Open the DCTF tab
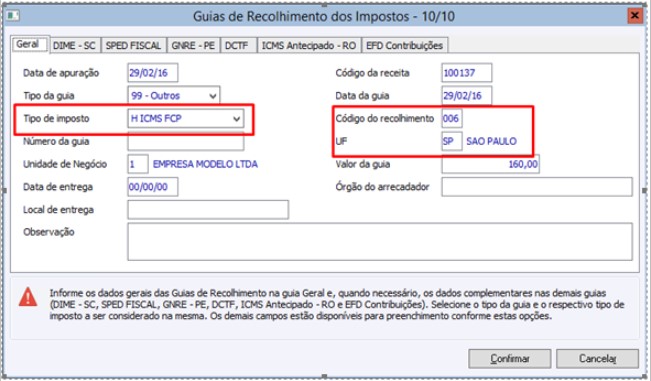Screen dimensions: 651x381 pos(237,46)
